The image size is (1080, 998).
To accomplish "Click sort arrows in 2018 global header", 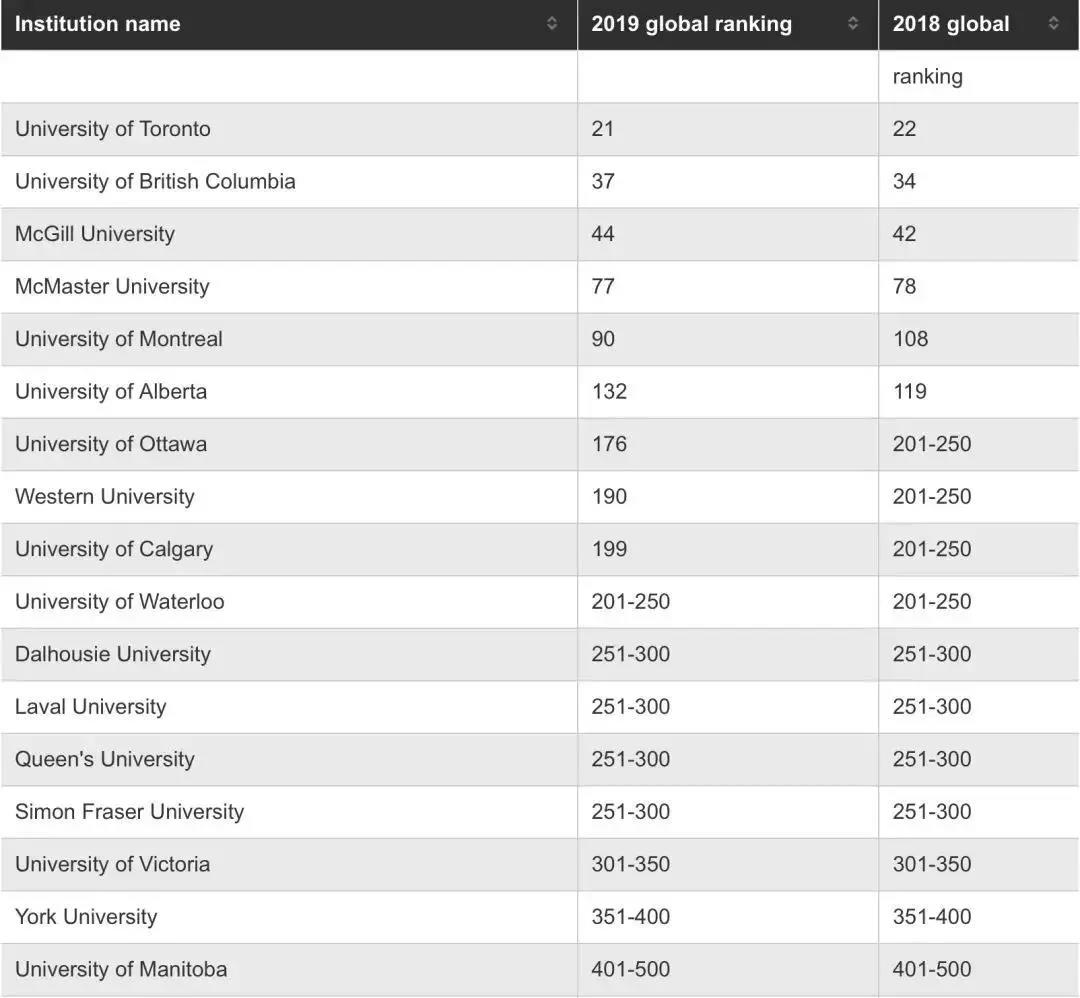I will (1053, 23).
